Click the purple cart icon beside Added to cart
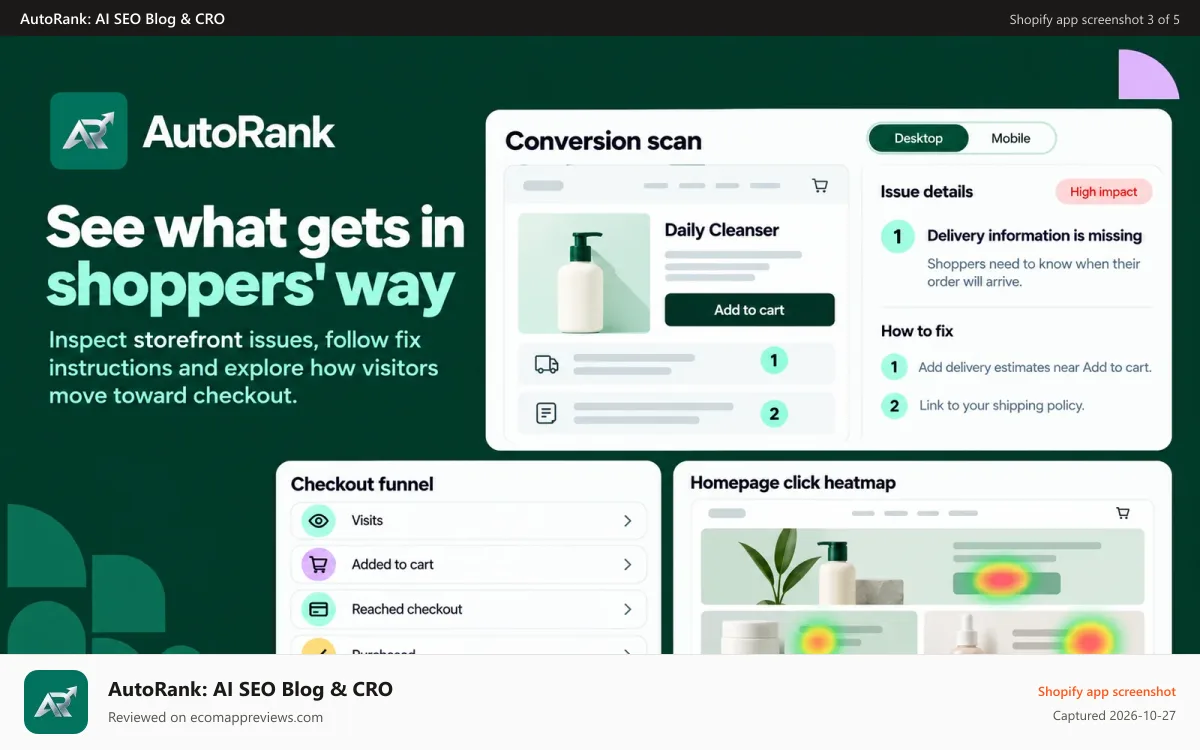 coord(319,565)
